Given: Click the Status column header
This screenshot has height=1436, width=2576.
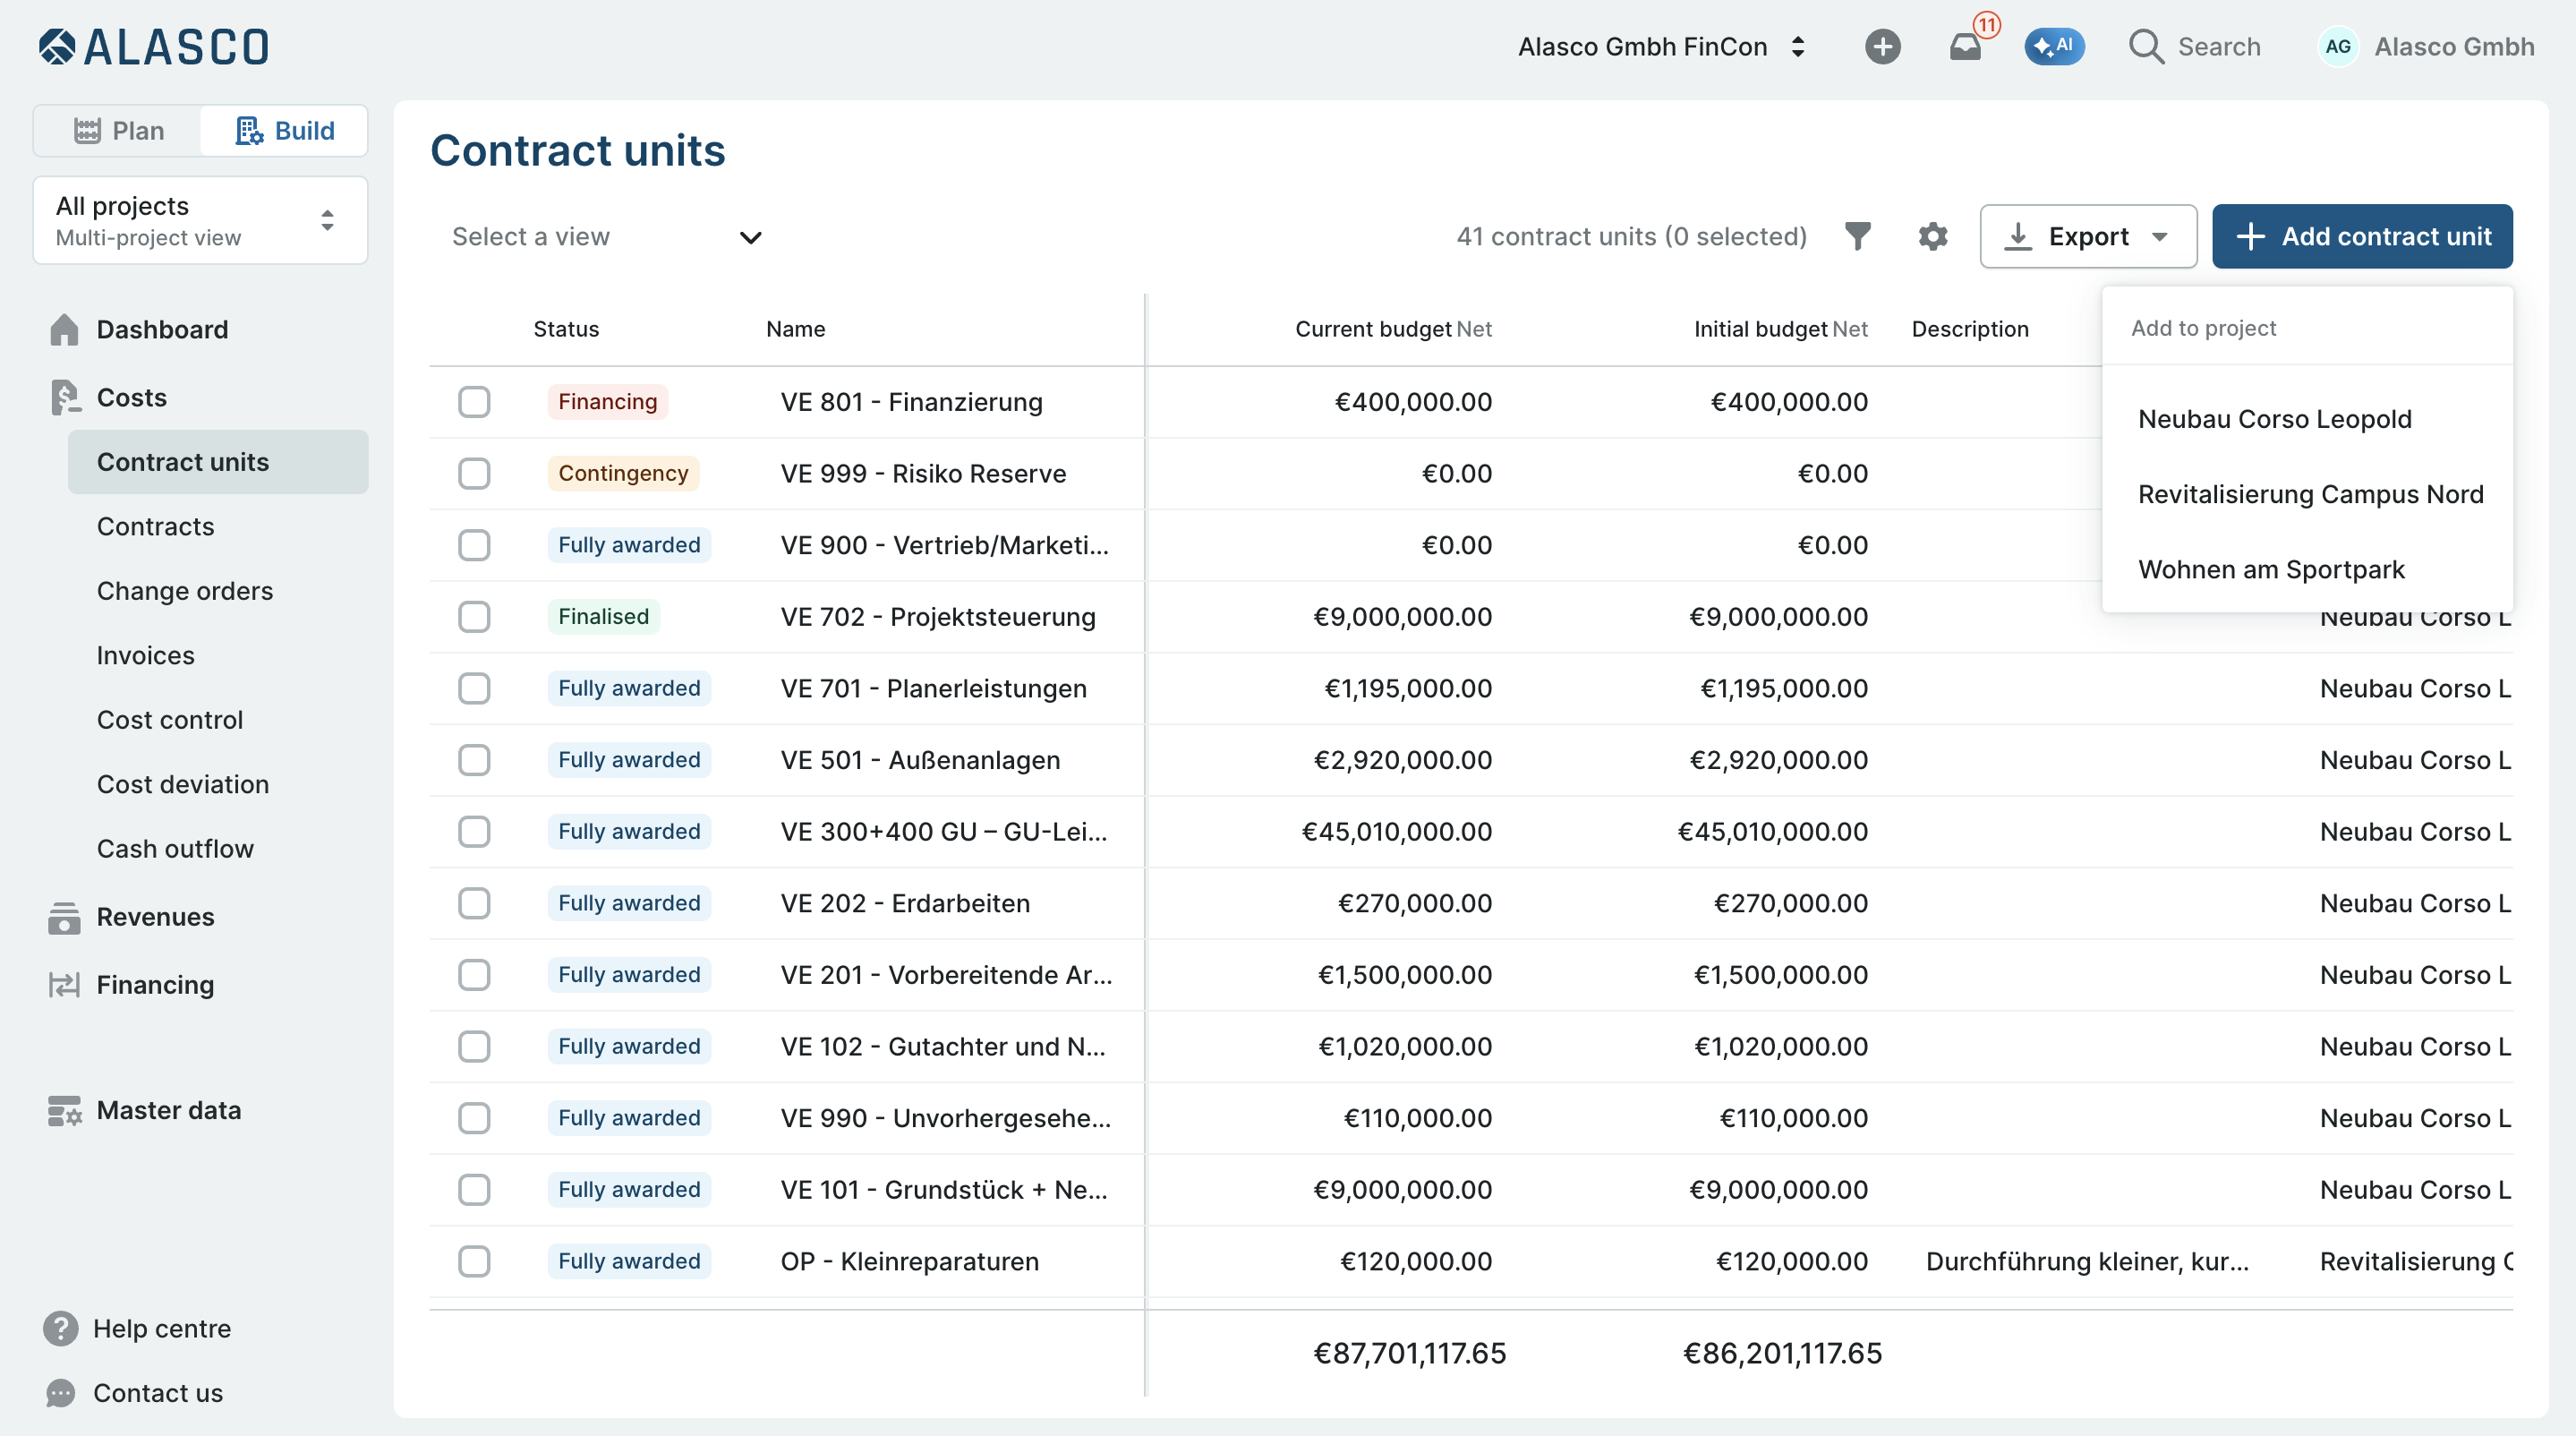Looking at the screenshot, I should pyautogui.click(x=566, y=329).
